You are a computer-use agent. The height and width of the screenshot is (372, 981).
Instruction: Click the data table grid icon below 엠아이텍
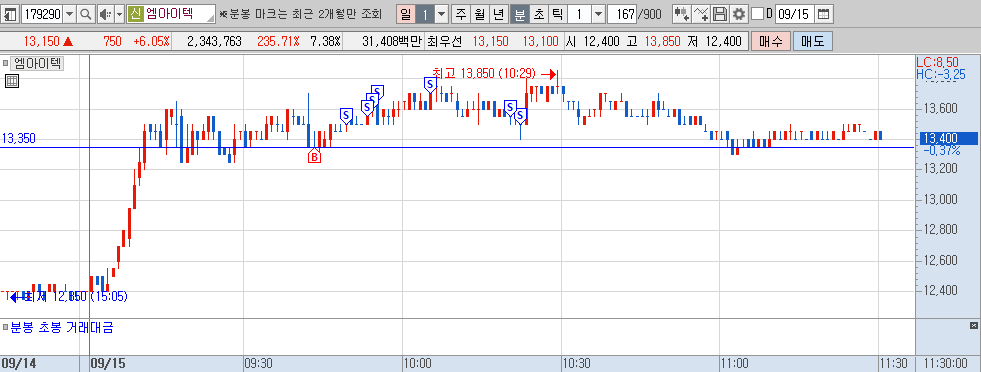[x=12, y=81]
